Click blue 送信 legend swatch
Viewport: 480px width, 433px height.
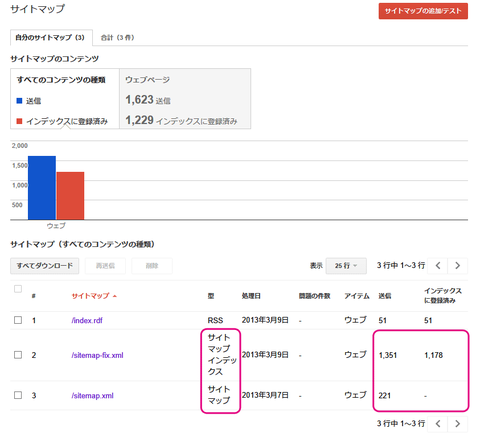19,101
